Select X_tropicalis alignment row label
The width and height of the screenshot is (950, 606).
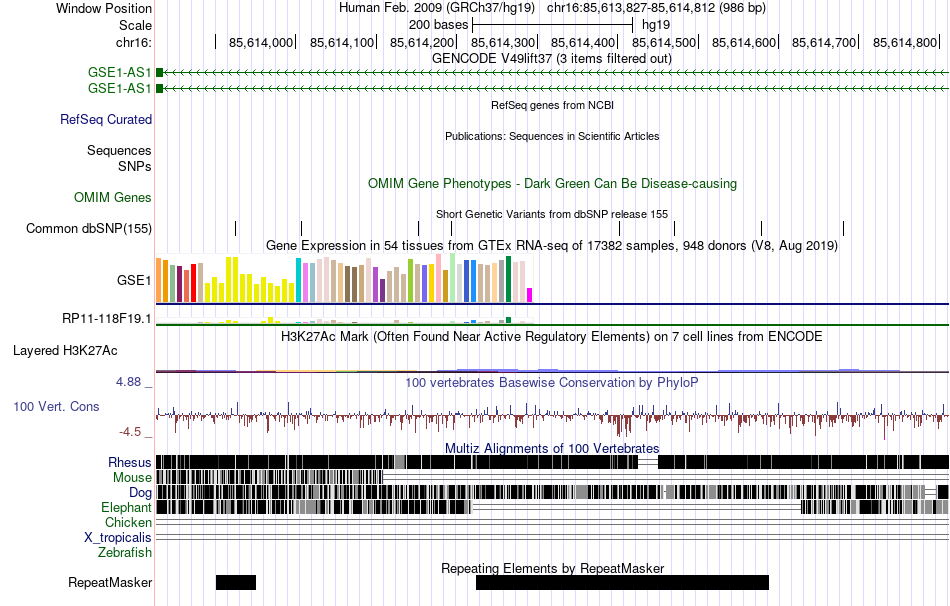pyautogui.click(x=118, y=538)
